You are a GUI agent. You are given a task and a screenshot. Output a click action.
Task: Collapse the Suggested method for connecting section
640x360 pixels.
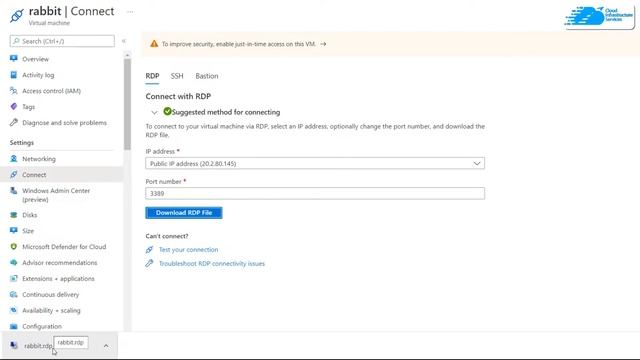pos(154,112)
